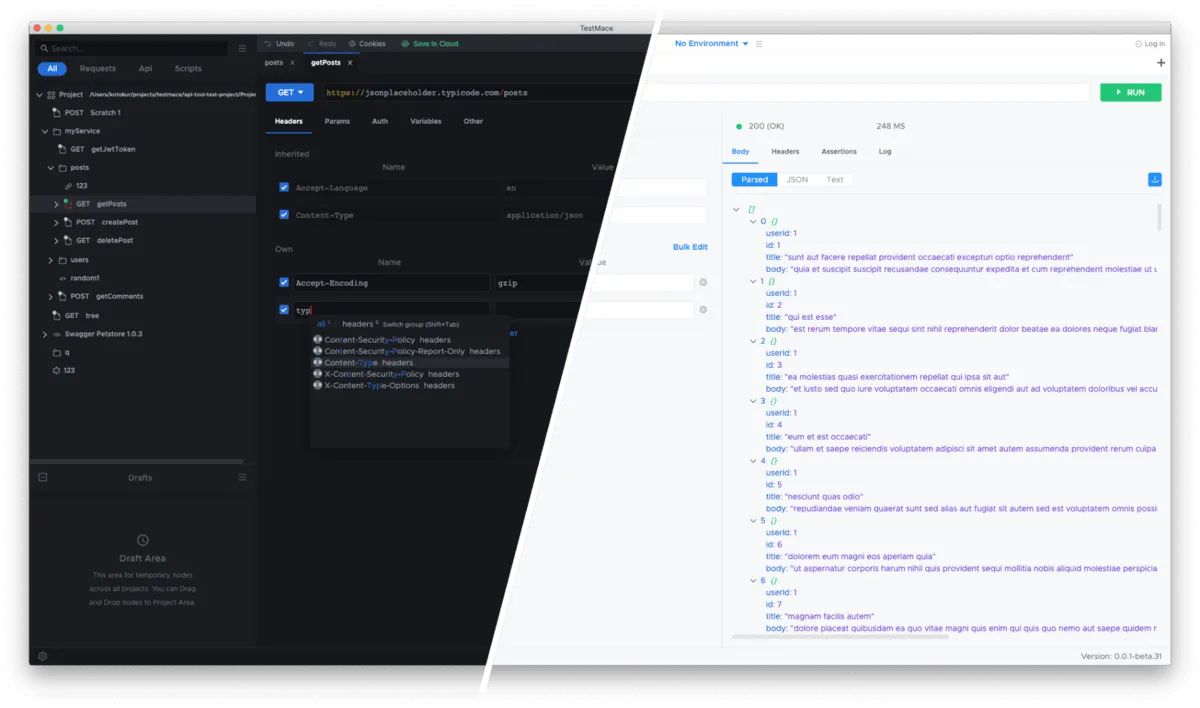Click the RUN button
The image size is (1200, 708).
point(1130,91)
